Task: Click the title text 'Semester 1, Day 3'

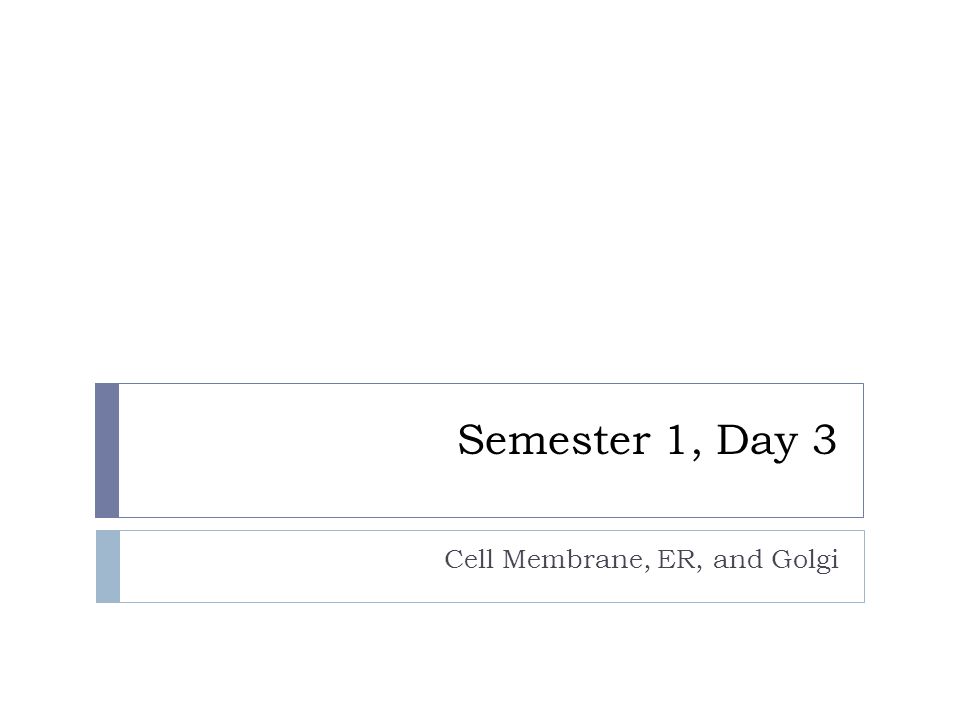Action: click(x=647, y=441)
